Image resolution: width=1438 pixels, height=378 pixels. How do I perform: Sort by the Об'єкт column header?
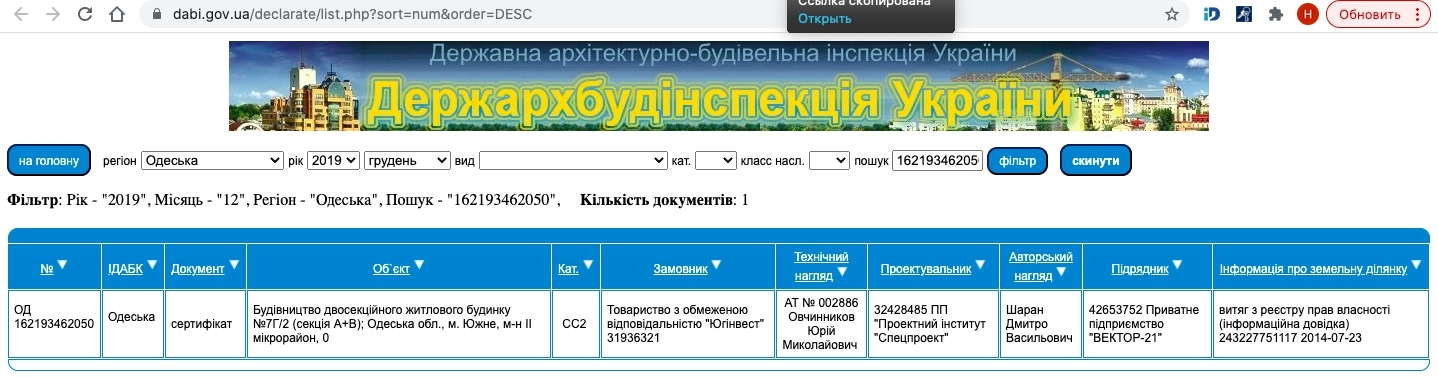[391, 269]
